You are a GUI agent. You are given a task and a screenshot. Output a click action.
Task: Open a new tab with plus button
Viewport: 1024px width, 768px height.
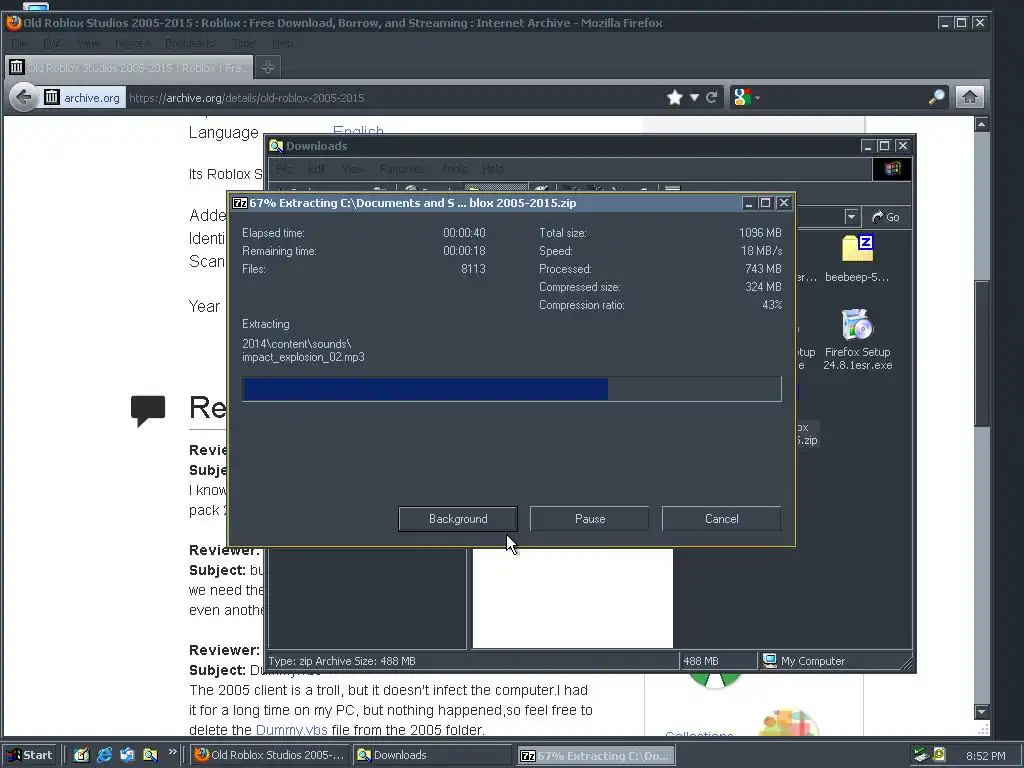[x=268, y=67]
